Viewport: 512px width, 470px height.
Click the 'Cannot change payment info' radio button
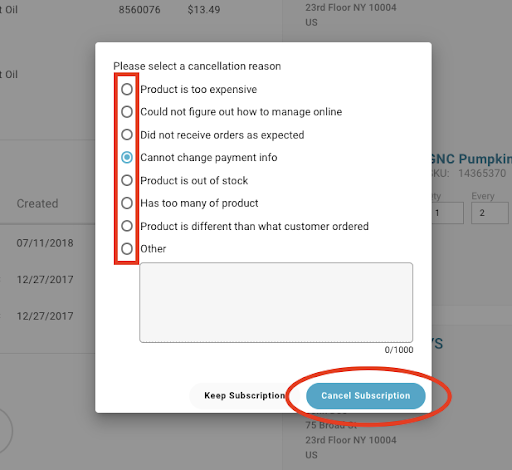pos(127,157)
